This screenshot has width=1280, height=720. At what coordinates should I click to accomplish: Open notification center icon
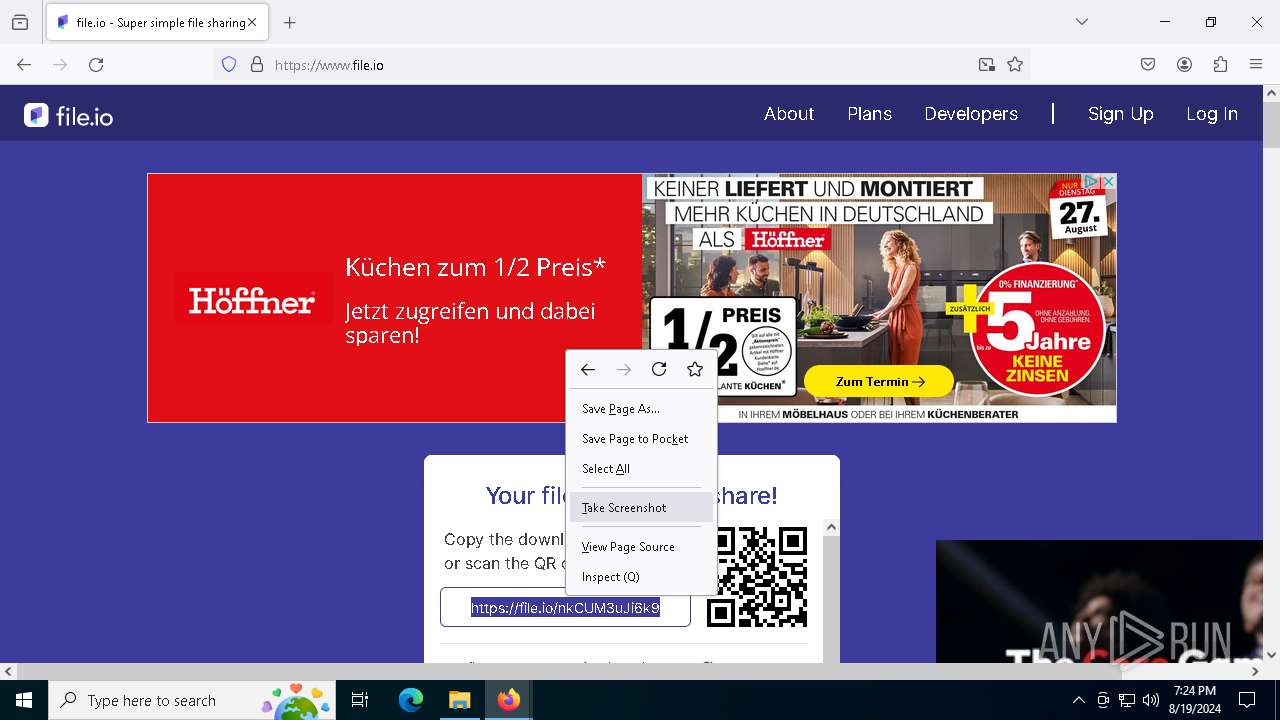(x=1247, y=700)
